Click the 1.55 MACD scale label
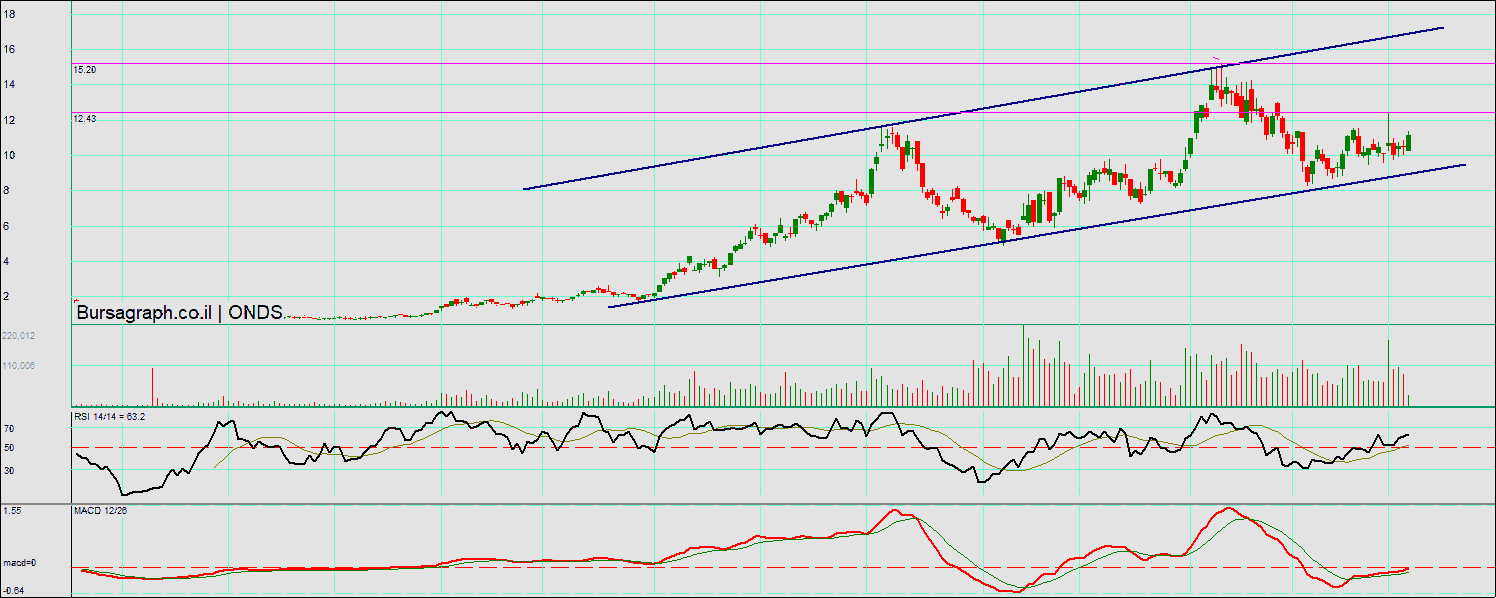The height and width of the screenshot is (598, 1496). [12, 511]
